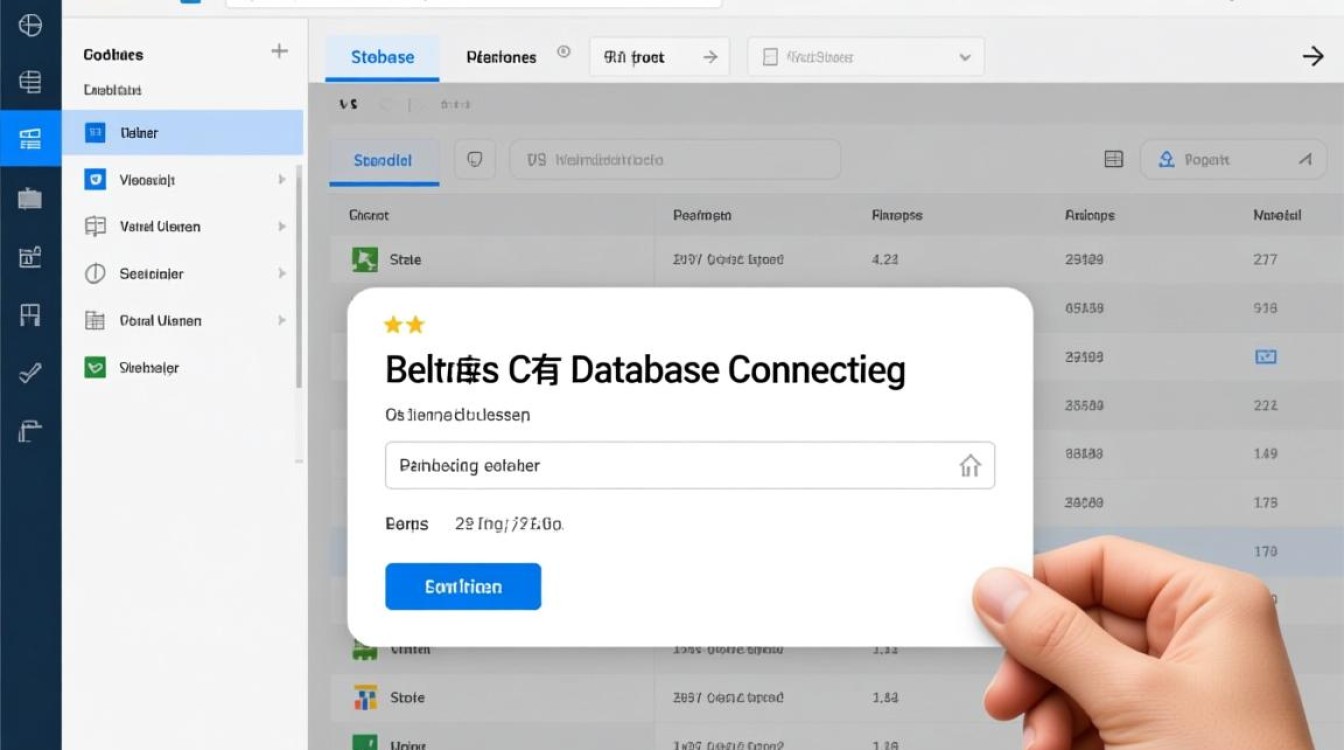
Task: Click the home icon inside dialog input
Action: pyautogui.click(x=969, y=466)
